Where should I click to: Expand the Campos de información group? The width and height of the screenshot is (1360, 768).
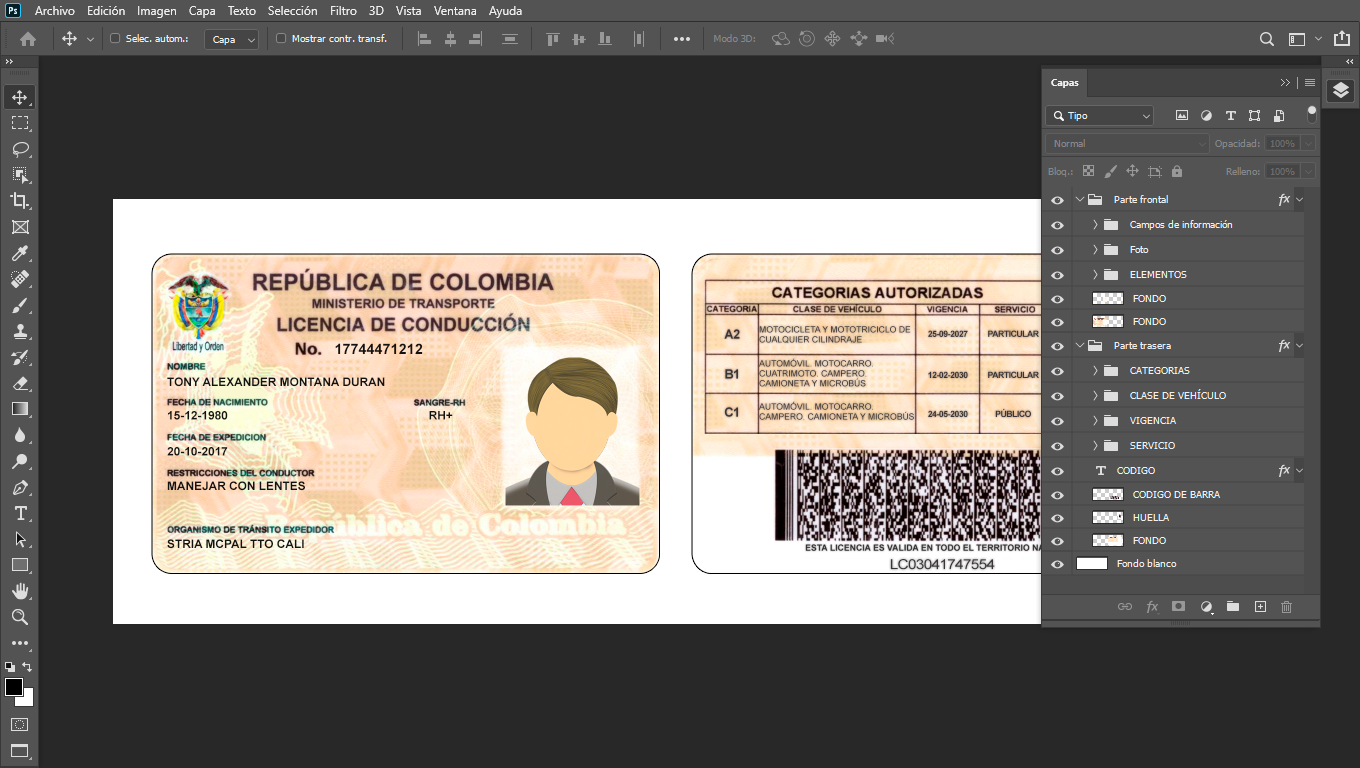1095,225
